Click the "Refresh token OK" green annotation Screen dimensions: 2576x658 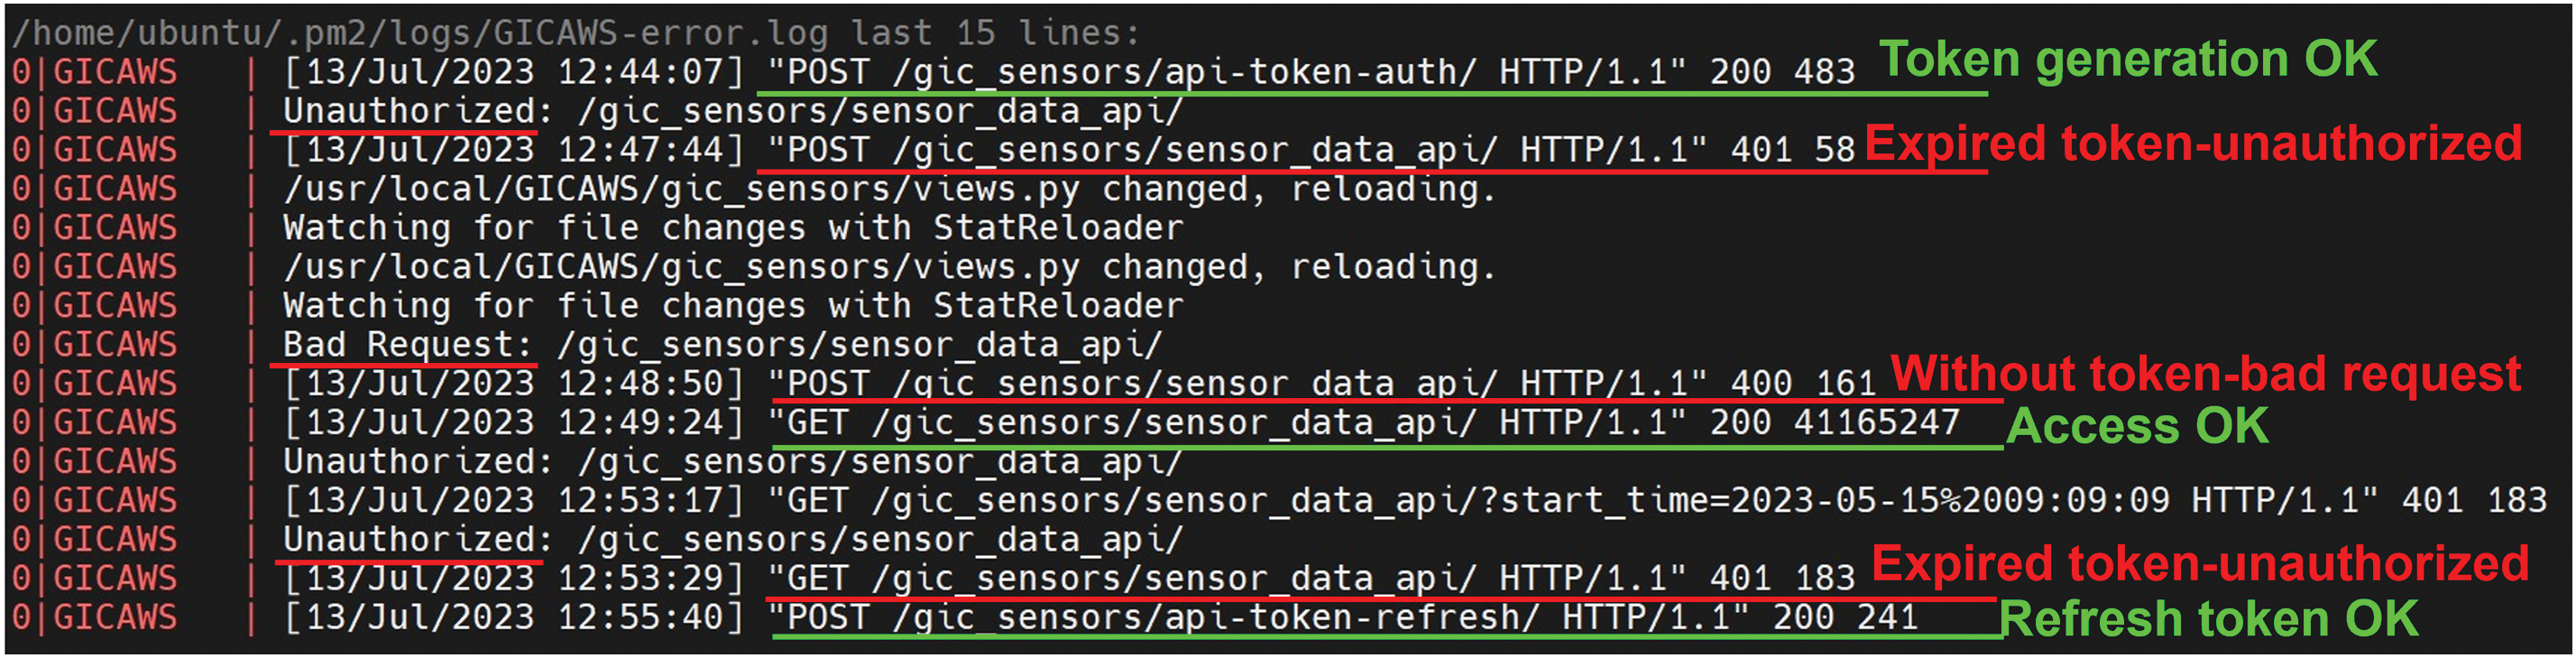2208,620
